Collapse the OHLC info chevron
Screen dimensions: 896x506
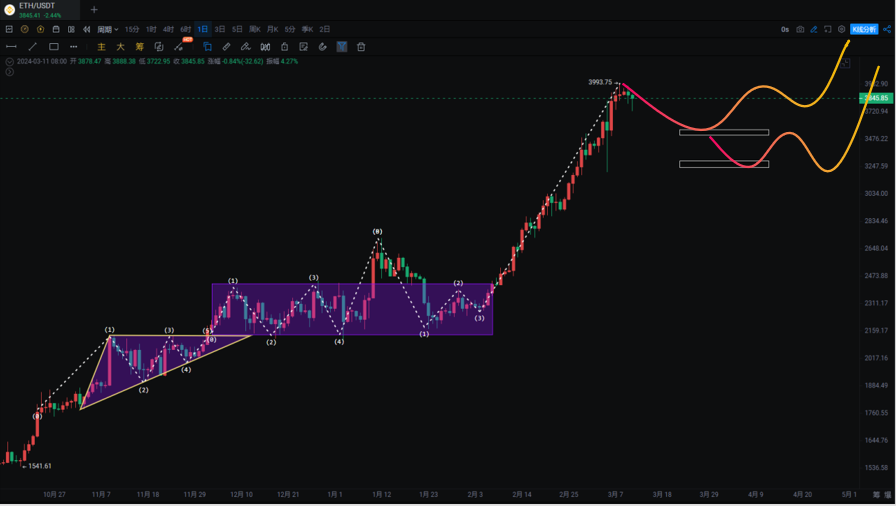(x=9, y=62)
